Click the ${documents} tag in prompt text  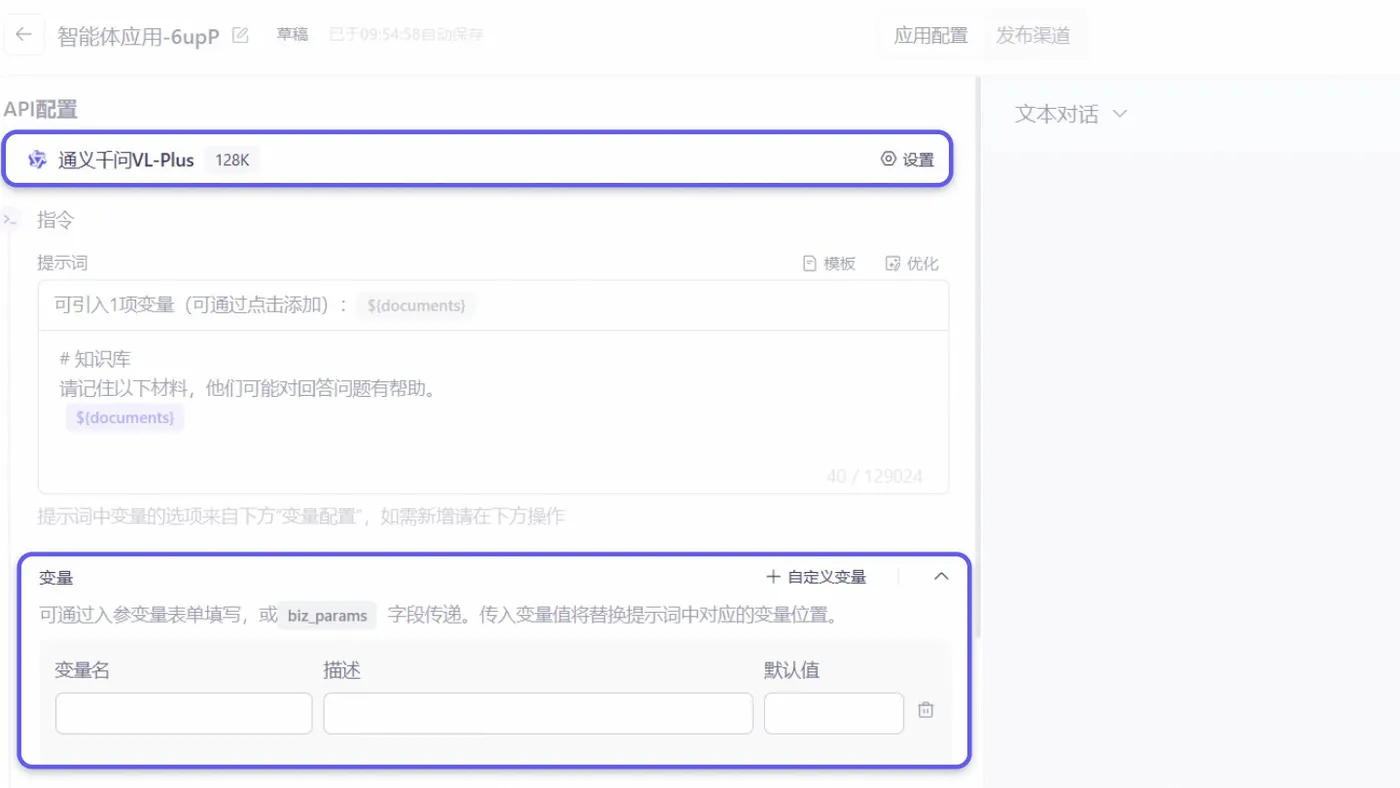[x=125, y=417]
